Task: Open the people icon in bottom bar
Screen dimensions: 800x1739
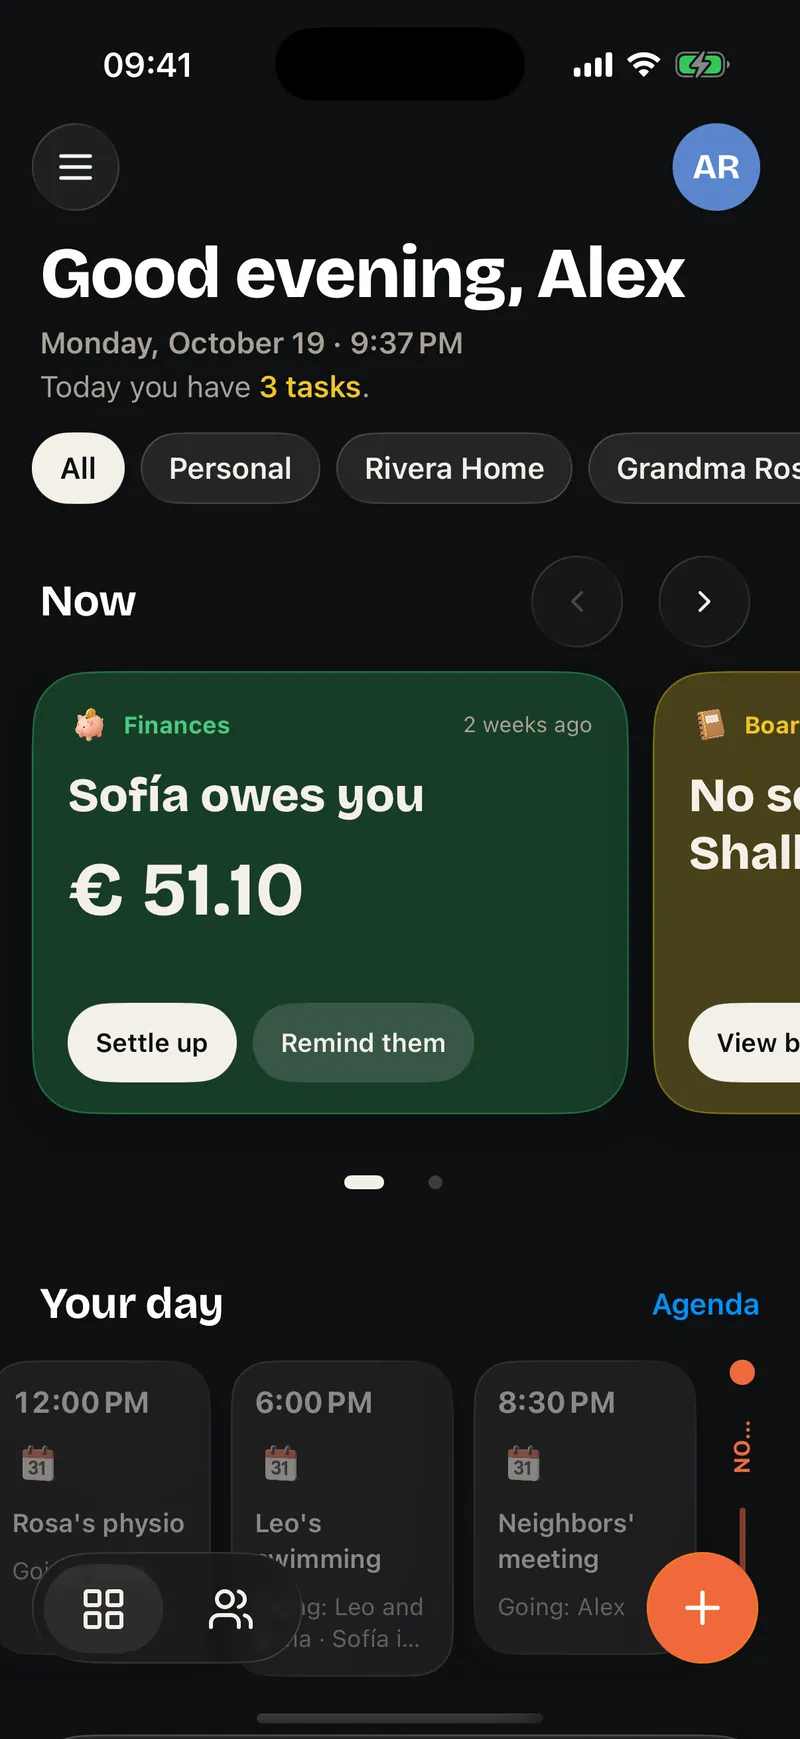Action: coord(230,1609)
